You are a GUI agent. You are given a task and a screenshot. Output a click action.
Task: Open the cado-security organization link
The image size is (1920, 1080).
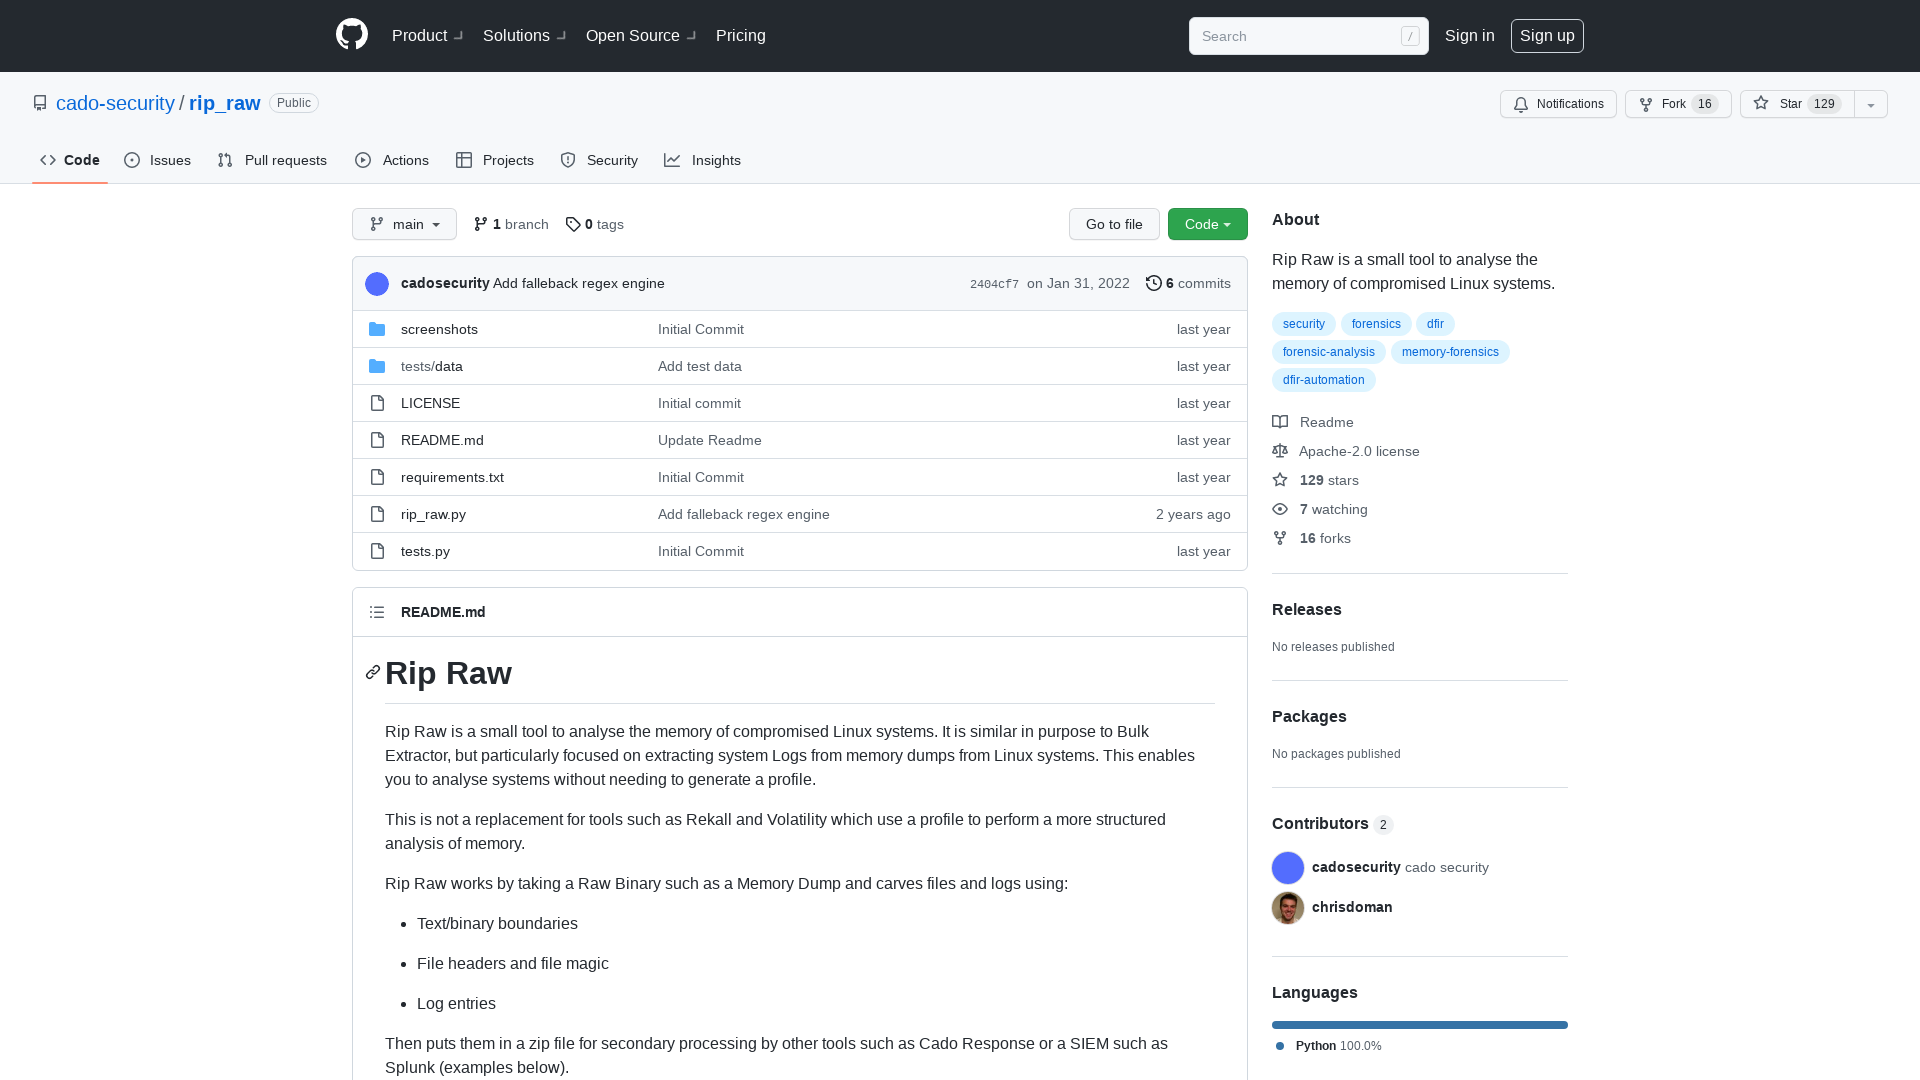[x=115, y=103]
